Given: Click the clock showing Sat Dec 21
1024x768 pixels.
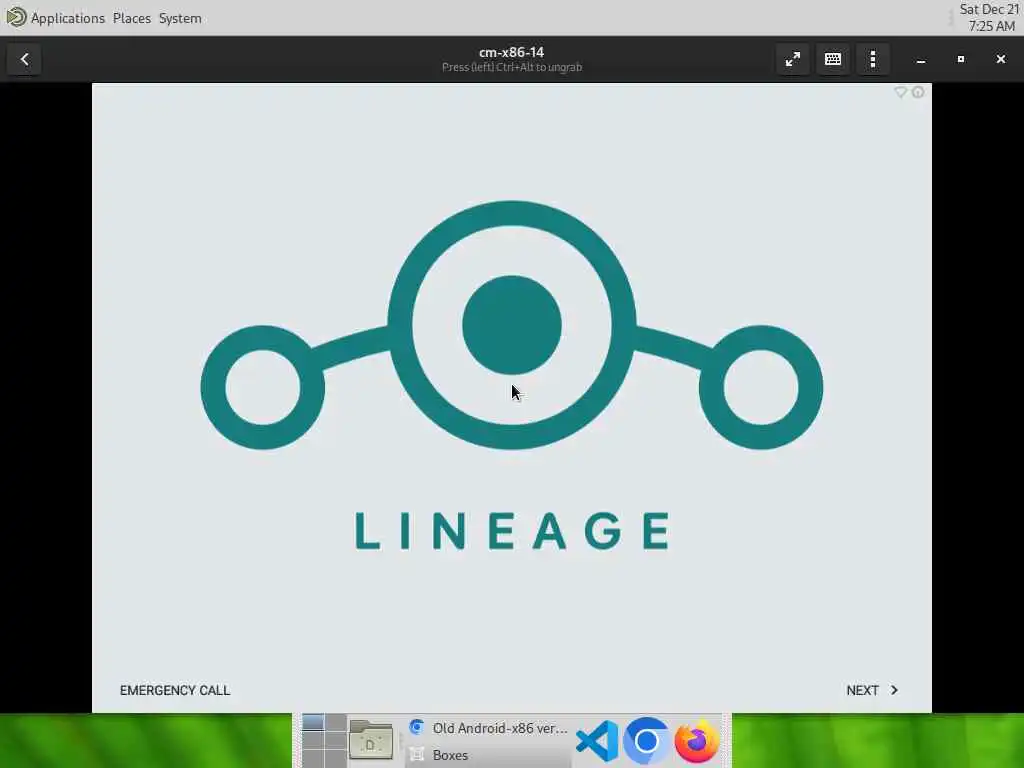Looking at the screenshot, I should [989, 18].
